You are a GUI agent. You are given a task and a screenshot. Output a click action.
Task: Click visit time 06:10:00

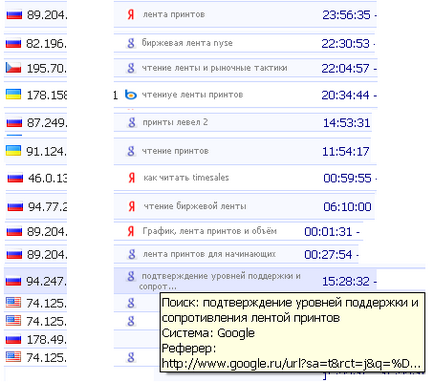coord(347,207)
